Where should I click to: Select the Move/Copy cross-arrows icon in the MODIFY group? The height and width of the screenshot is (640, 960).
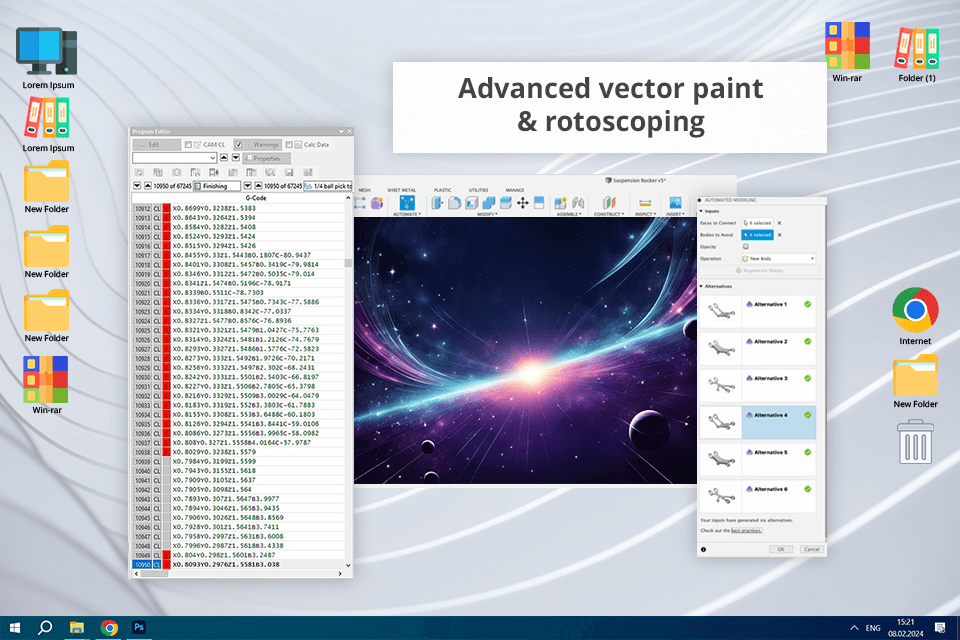[x=522, y=203]
